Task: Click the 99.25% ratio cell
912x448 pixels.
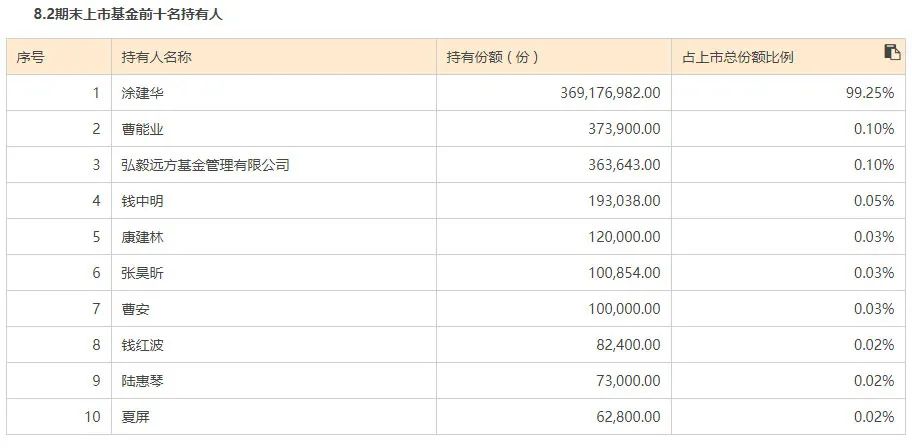Action: click(x=788, y=93)
